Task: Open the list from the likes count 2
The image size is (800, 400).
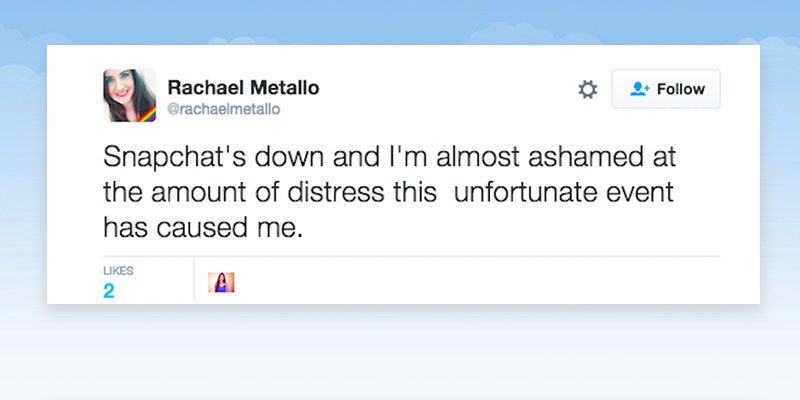Action: (x=109, y=290)
